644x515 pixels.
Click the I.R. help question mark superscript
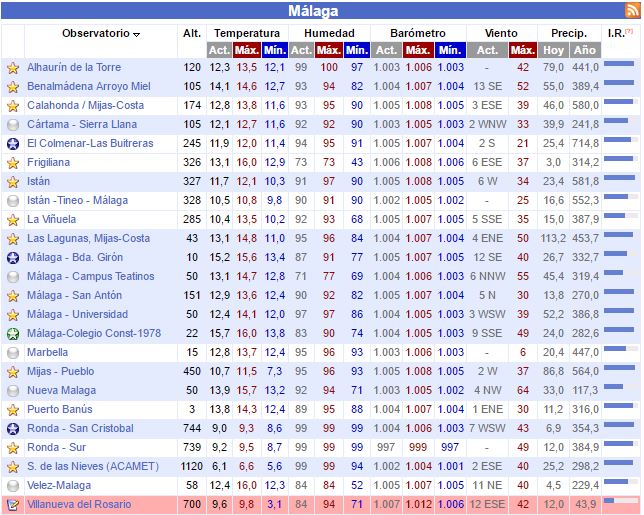click(629, 31)
